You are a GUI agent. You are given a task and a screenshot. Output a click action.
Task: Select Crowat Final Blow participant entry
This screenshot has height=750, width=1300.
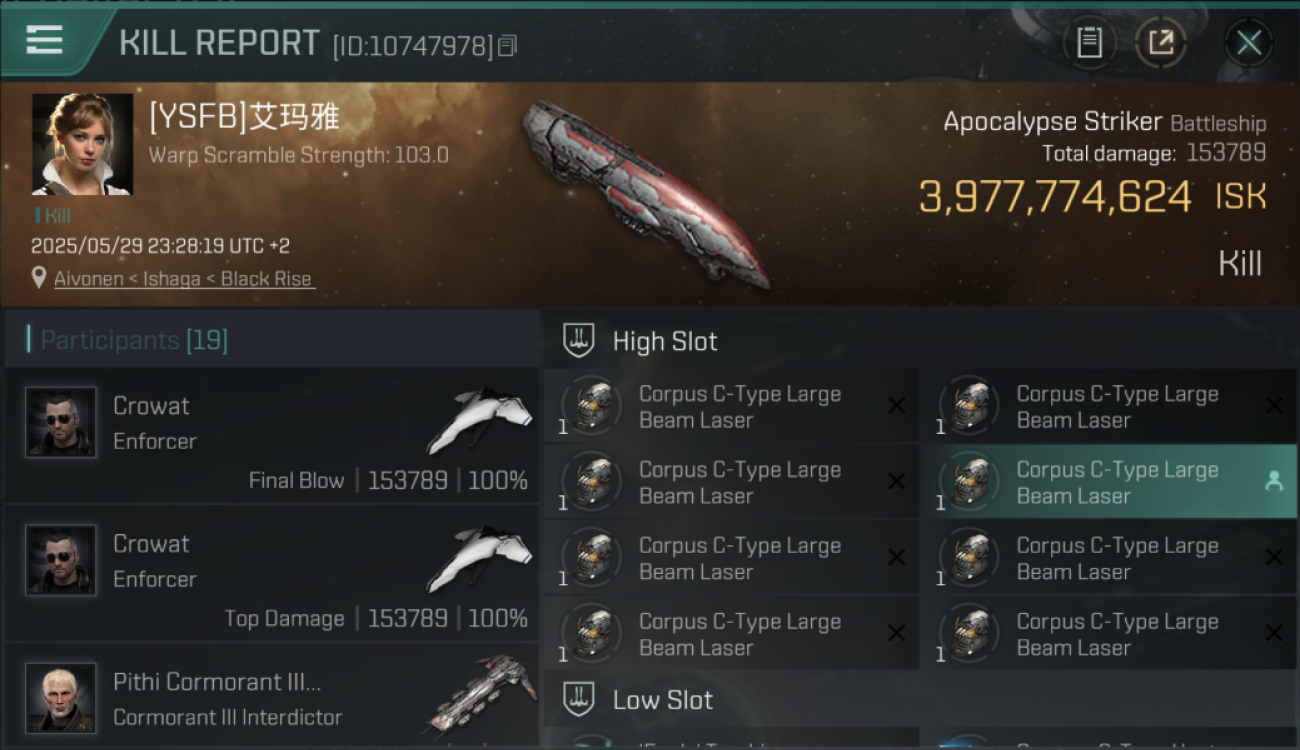[x=272, y=435]
